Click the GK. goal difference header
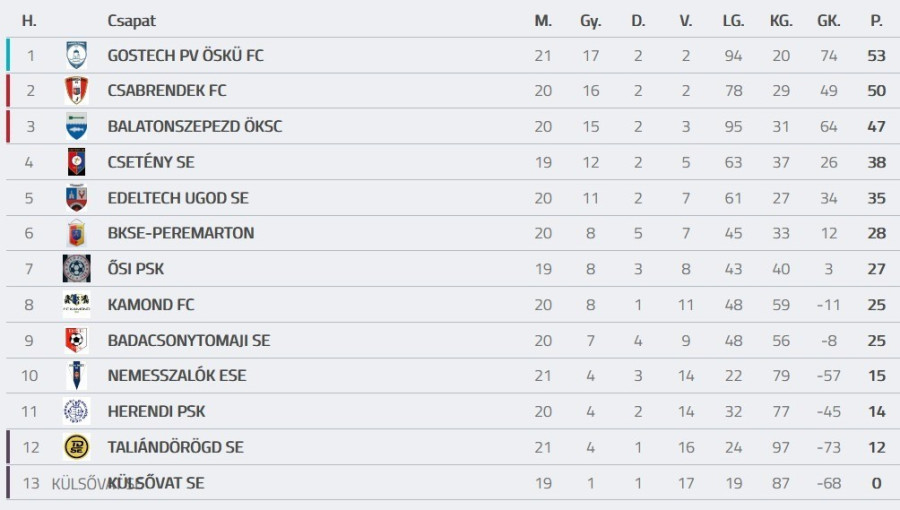This screenshot has height=510, width=900. tap(829, 21)
